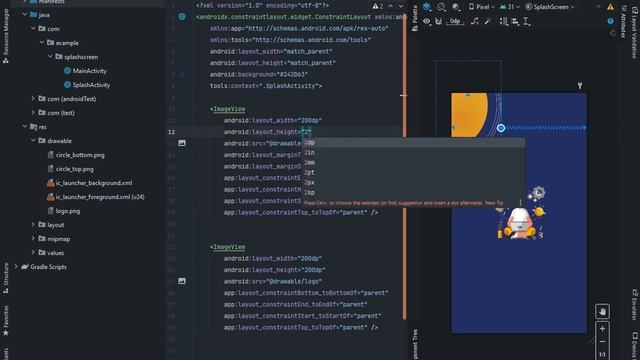Click the infer constraints wand icon
This screenshot has width=640, height=360.
(488, 21)
